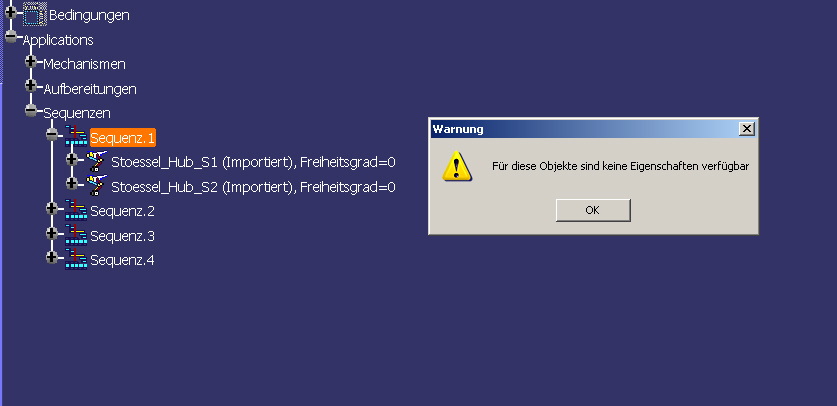Viewport: 837px width, 406px height.
Task: Click the Sequenz.4 sequence icon
Action: click(x=76, y=259)
